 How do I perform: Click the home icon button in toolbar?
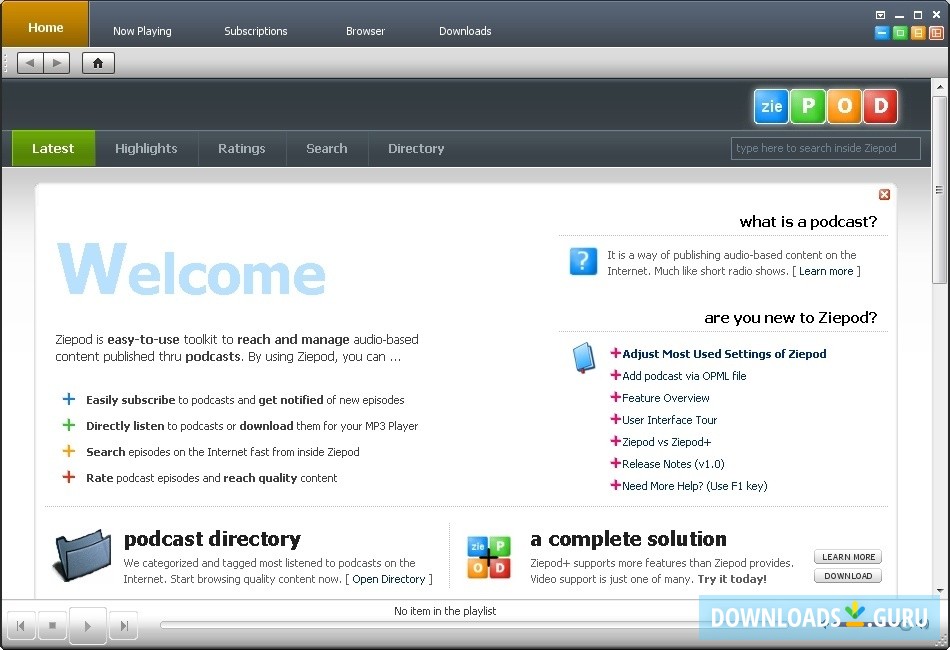[x=98, y=62]
